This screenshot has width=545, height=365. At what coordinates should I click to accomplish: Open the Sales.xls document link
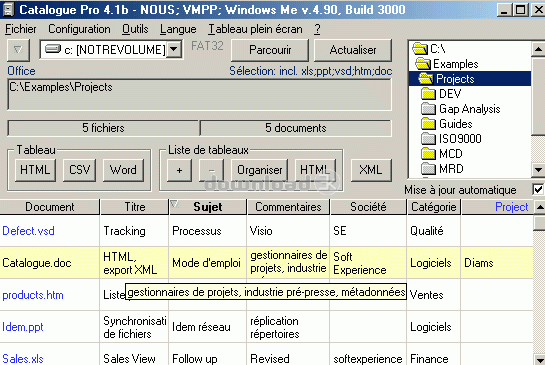[x=23, y=359]
